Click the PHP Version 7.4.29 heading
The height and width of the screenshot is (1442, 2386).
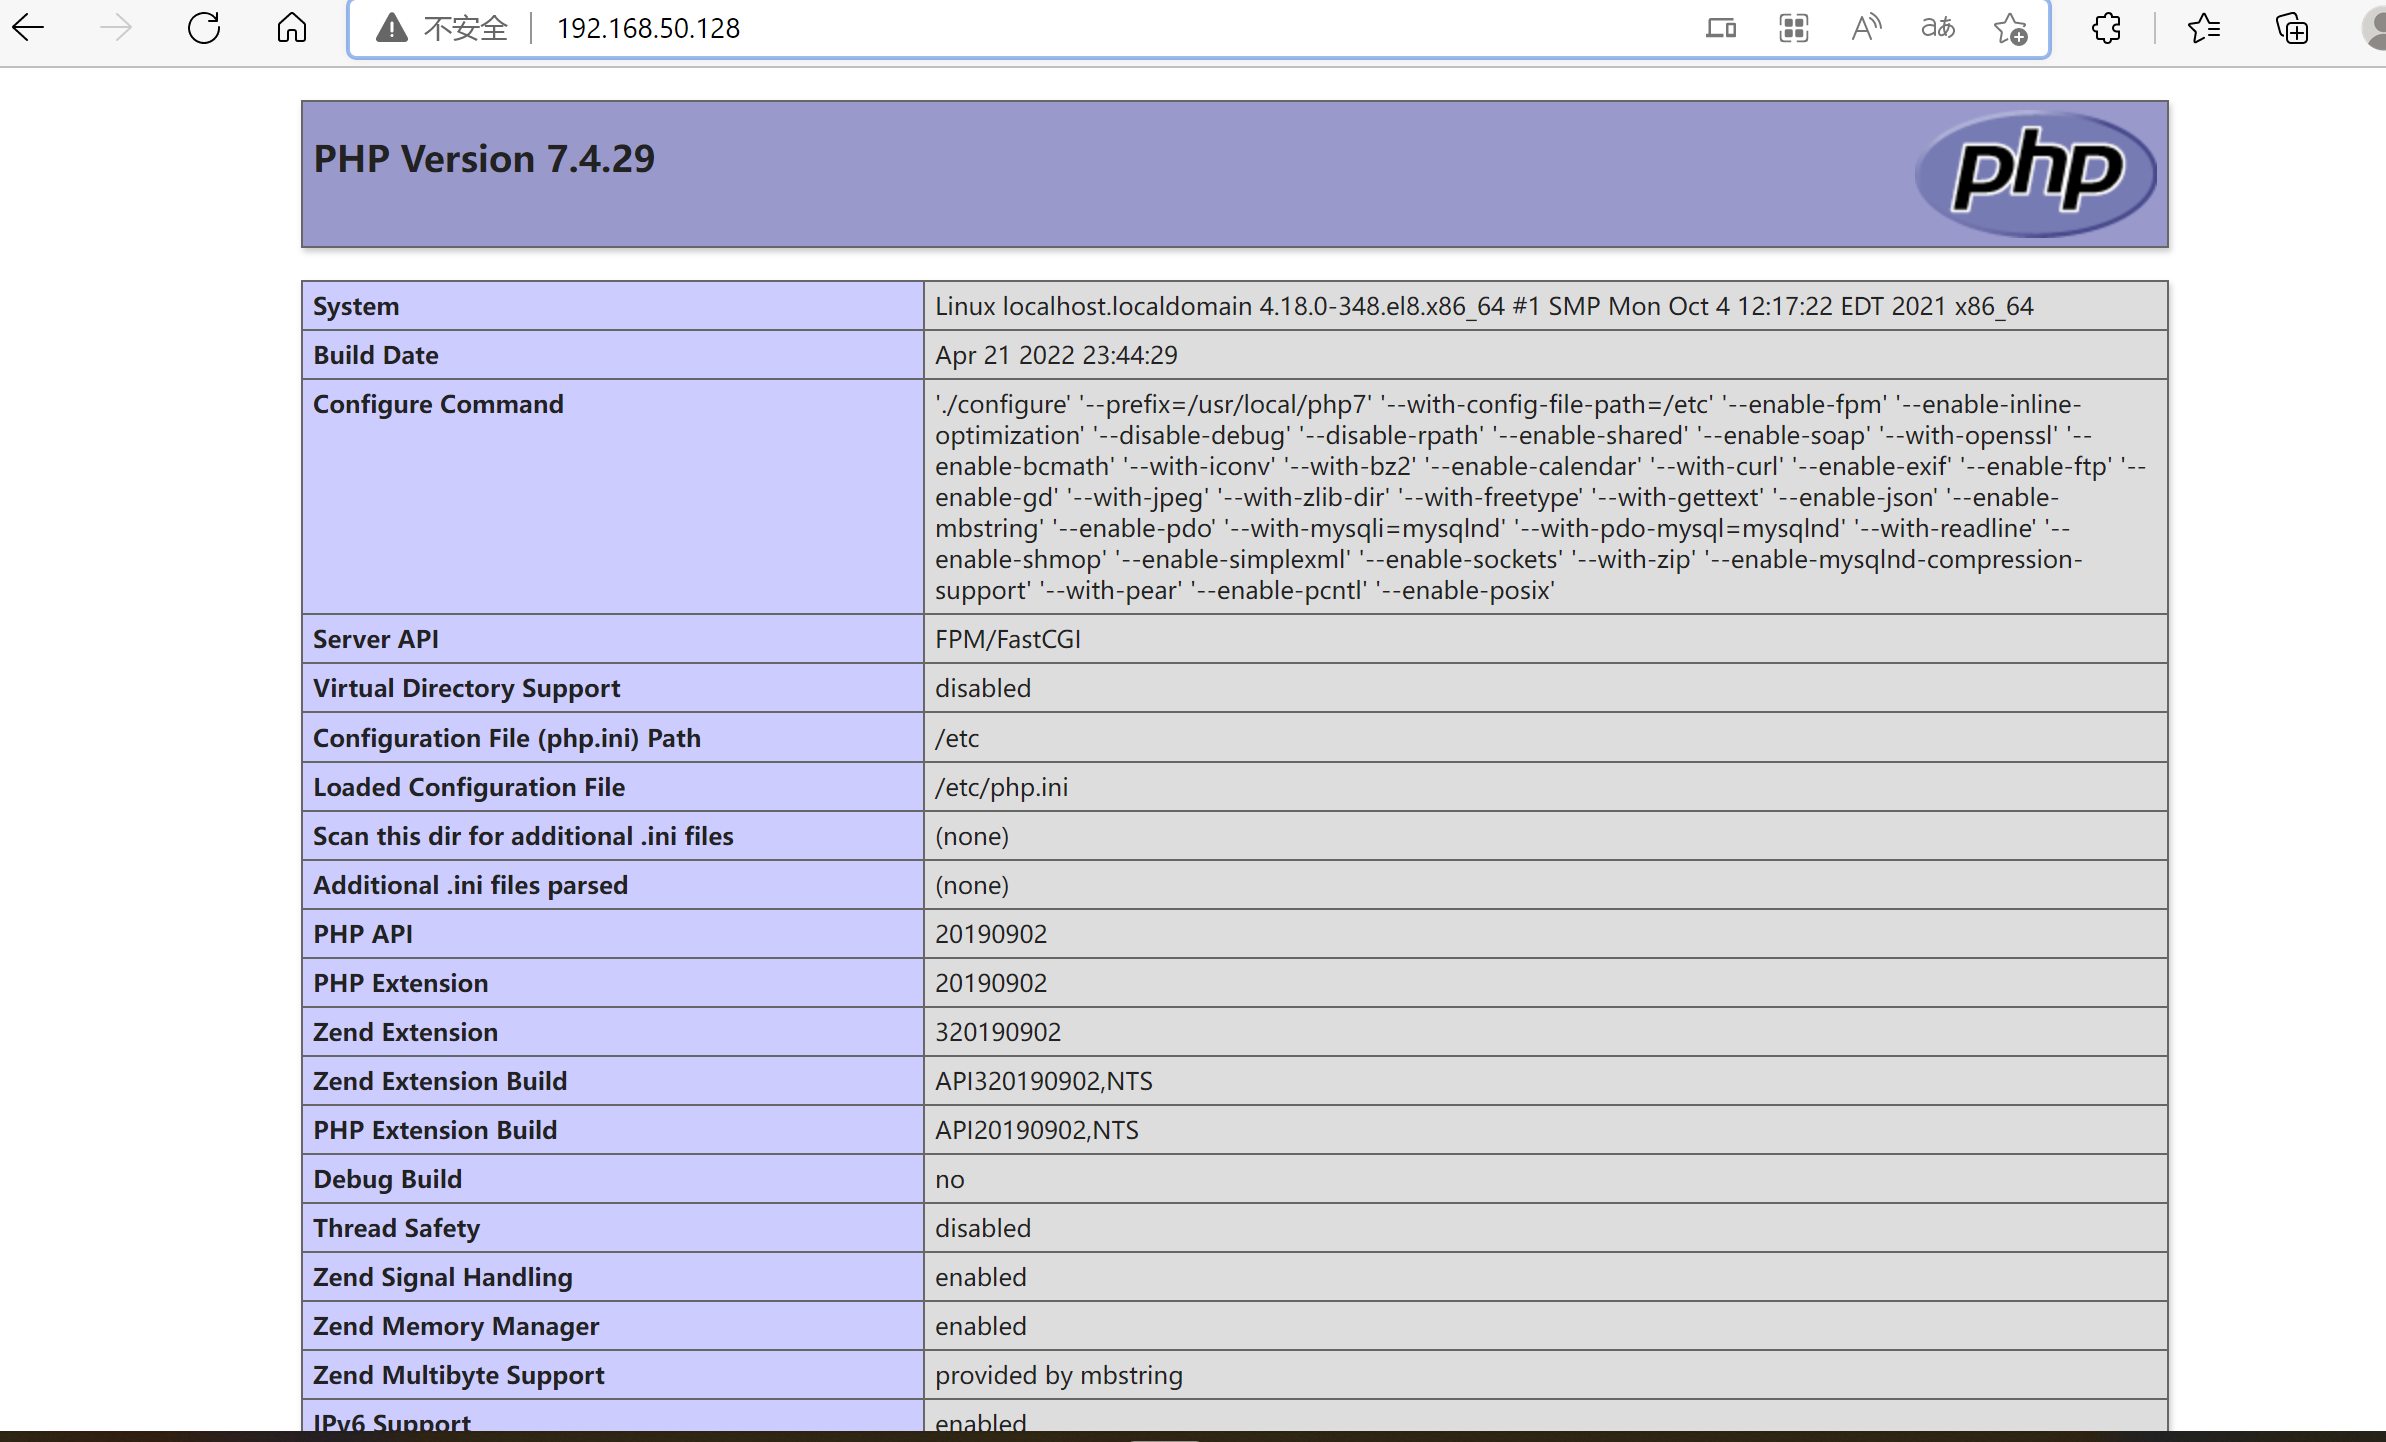click(484, 159)
